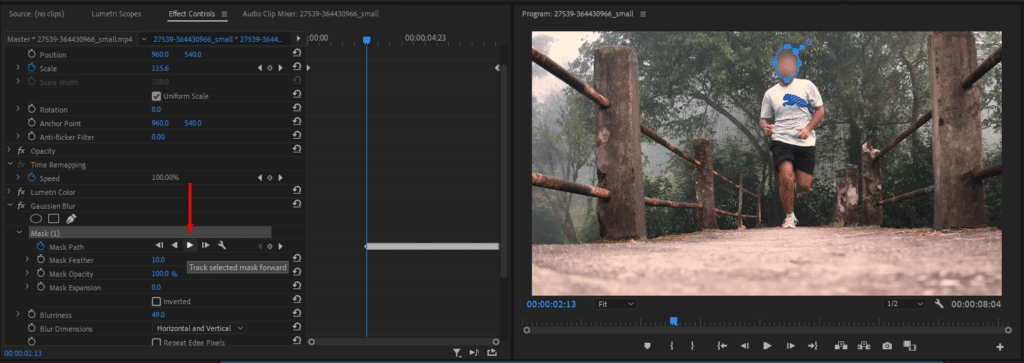Enable the Inverted mask checkbox
1024x363 pixels.
pos(156,302)
